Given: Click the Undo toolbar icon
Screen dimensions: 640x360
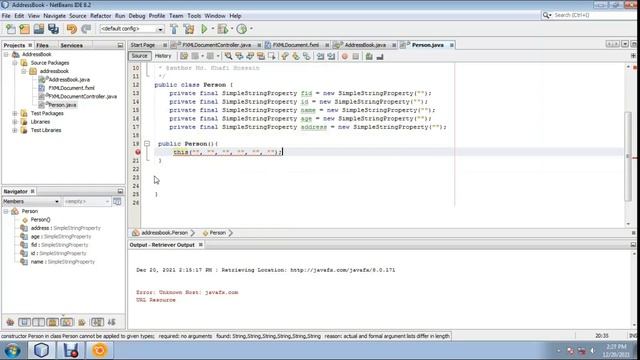Looking at the screenshot, I should coord(72,29).
